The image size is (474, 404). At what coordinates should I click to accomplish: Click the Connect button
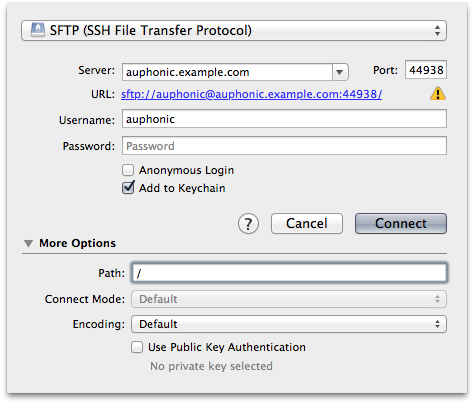(401, 224)
